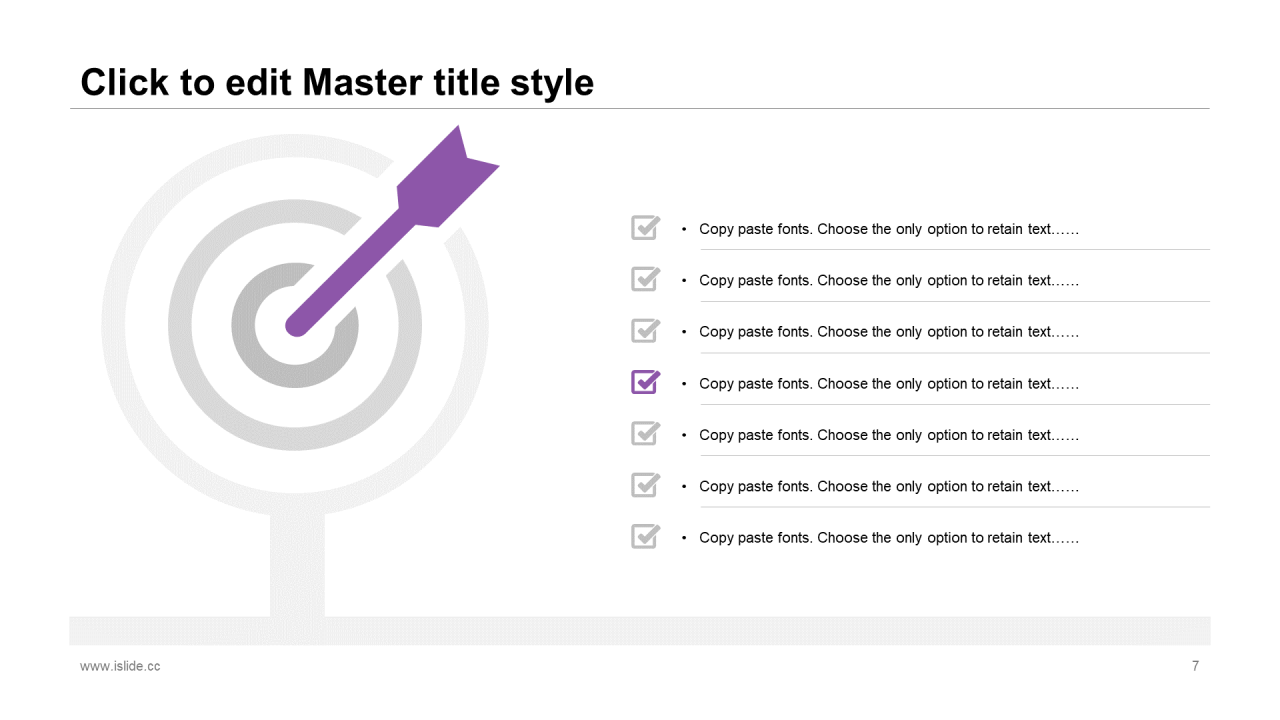The image size is (1280, 720).
Task: Click the third gray checkbox icon
Action: (x=646, y=330)
